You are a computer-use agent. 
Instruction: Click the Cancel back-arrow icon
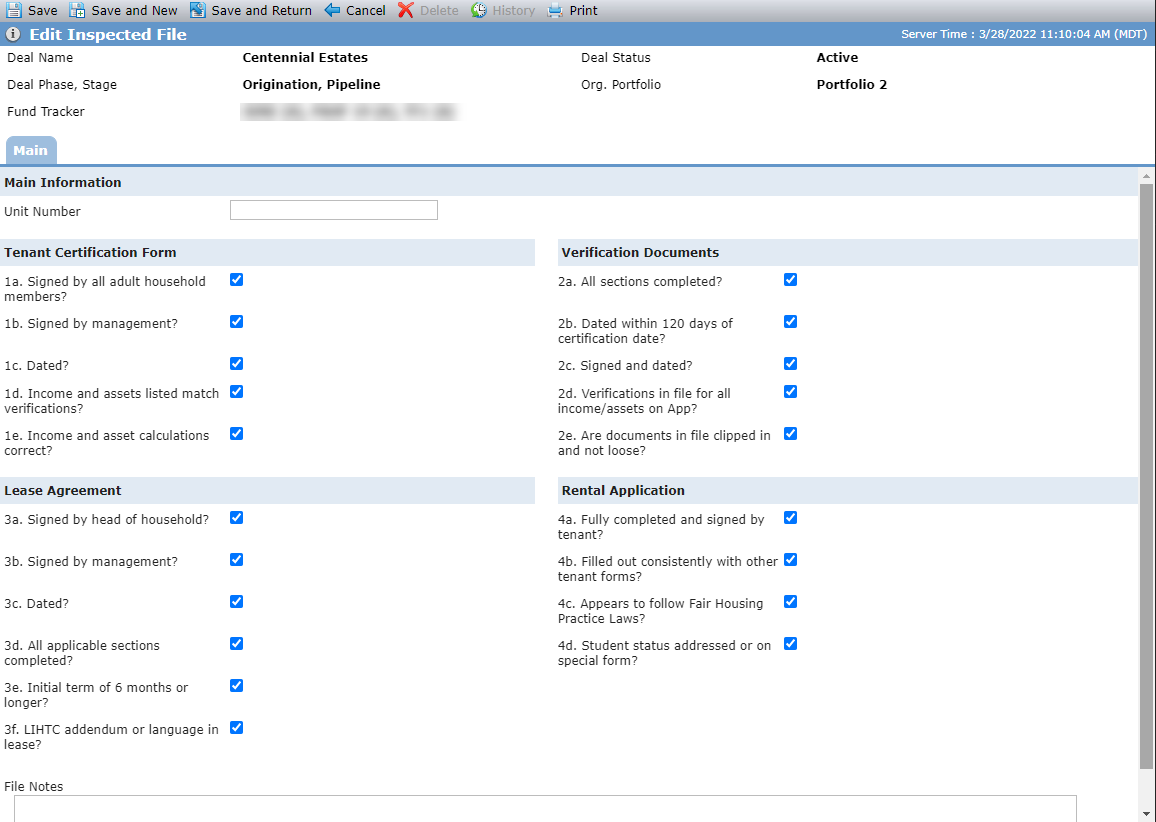332,10
